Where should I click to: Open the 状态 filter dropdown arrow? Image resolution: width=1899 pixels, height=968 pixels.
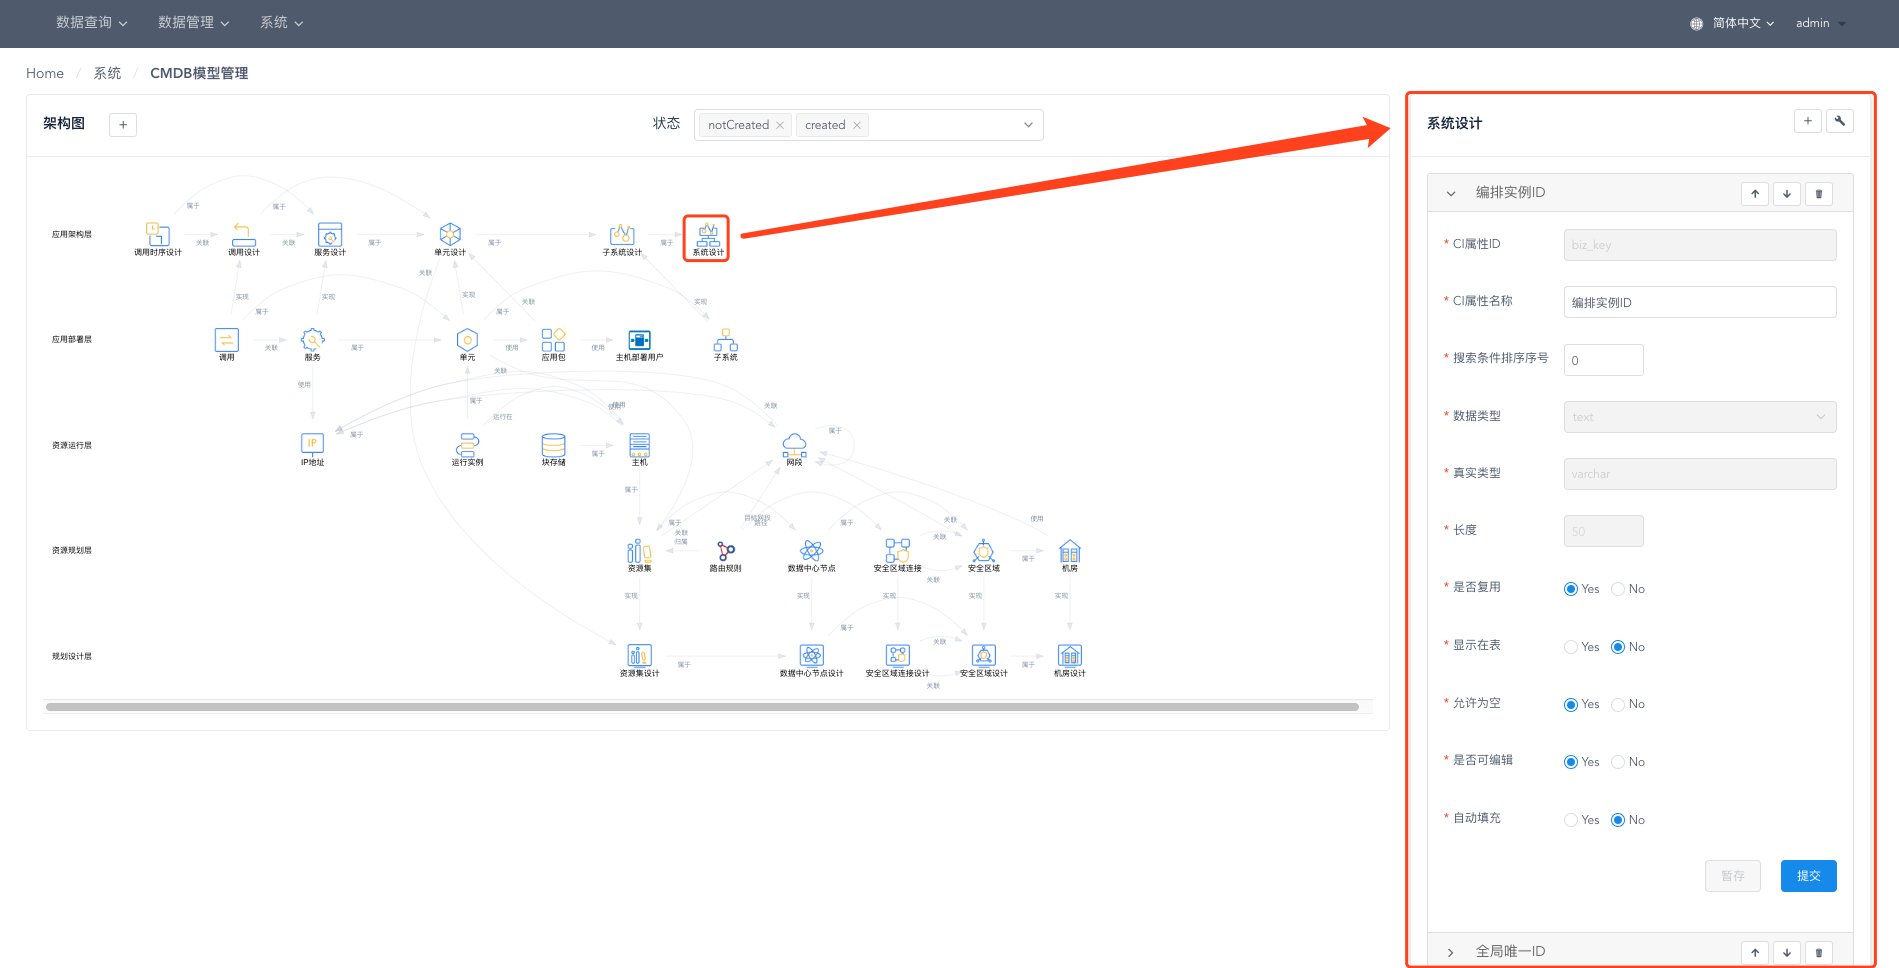point(1028,125)
